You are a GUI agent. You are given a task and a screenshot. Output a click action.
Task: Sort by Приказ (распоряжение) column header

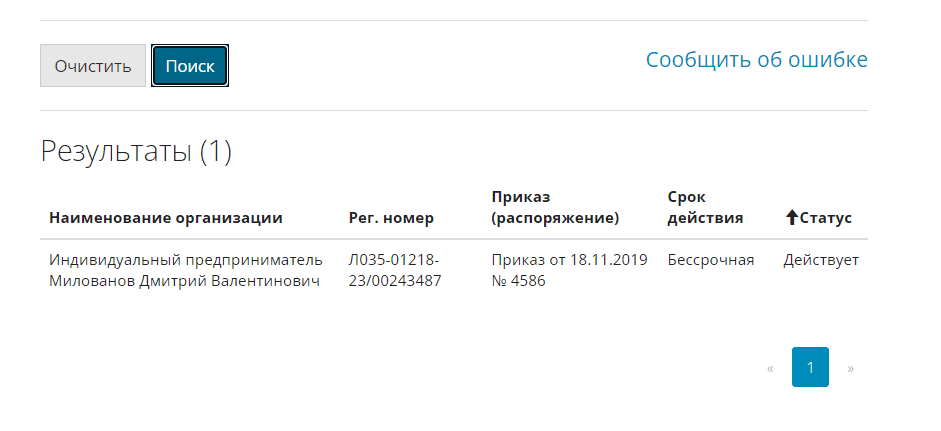(555, 207)
